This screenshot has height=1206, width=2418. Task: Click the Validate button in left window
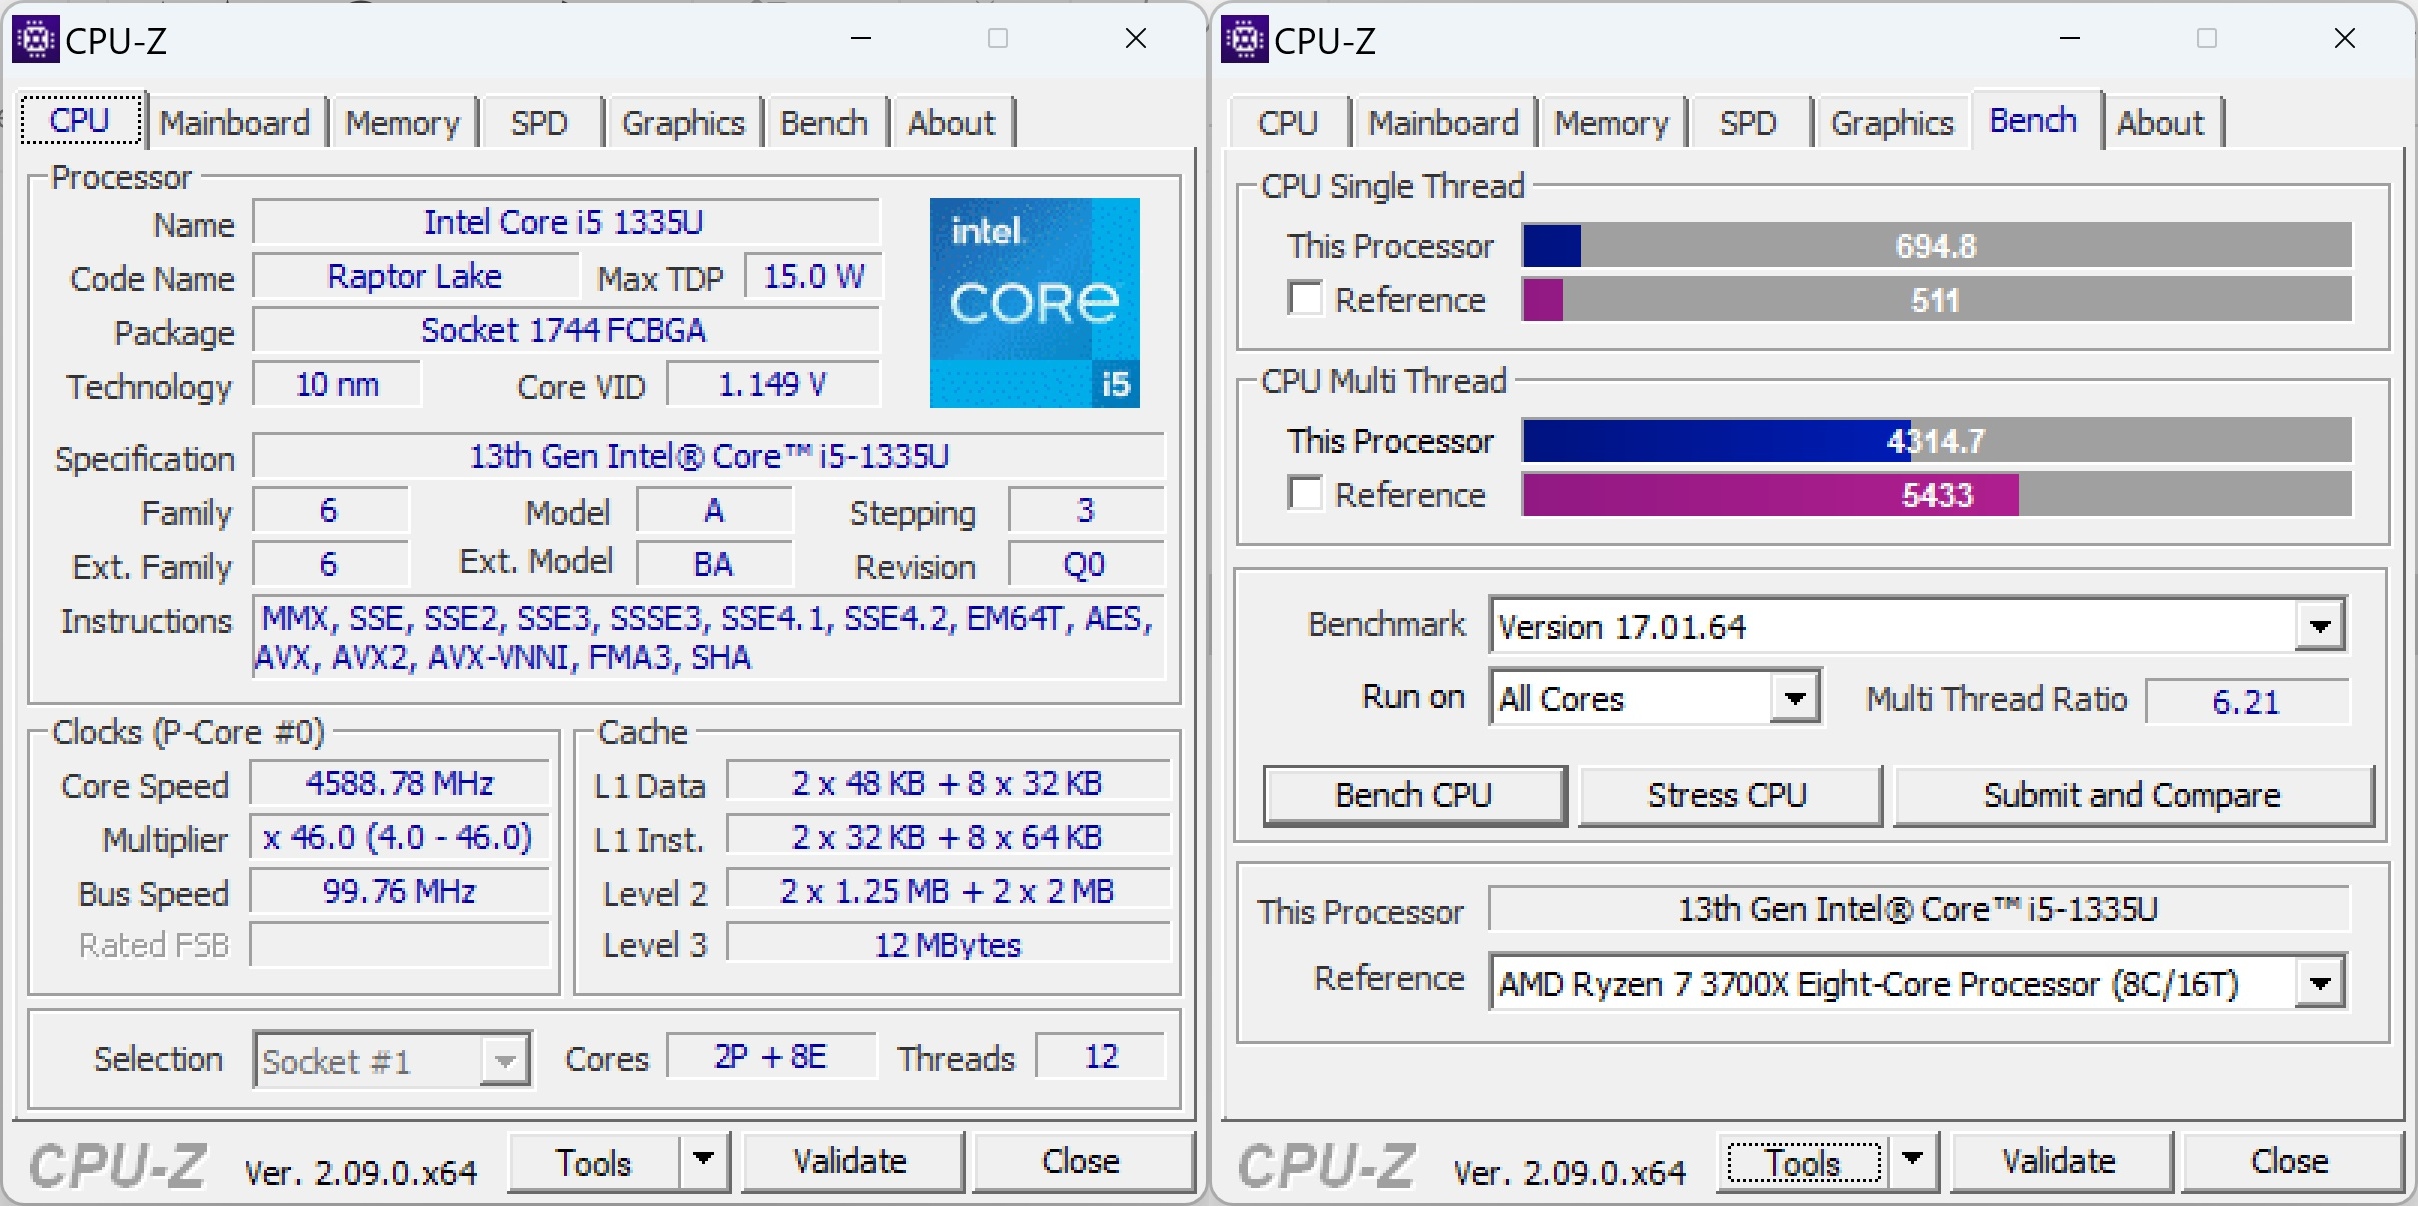(x=850, y=1162)
